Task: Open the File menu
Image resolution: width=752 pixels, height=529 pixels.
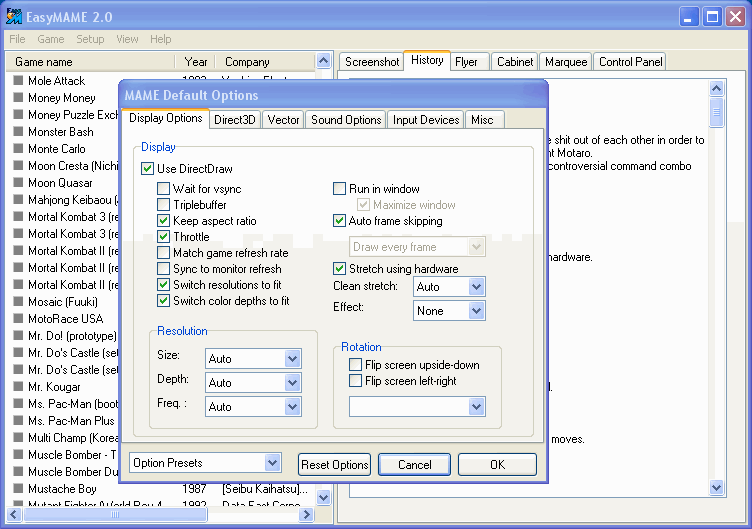Action: (17, 39)
